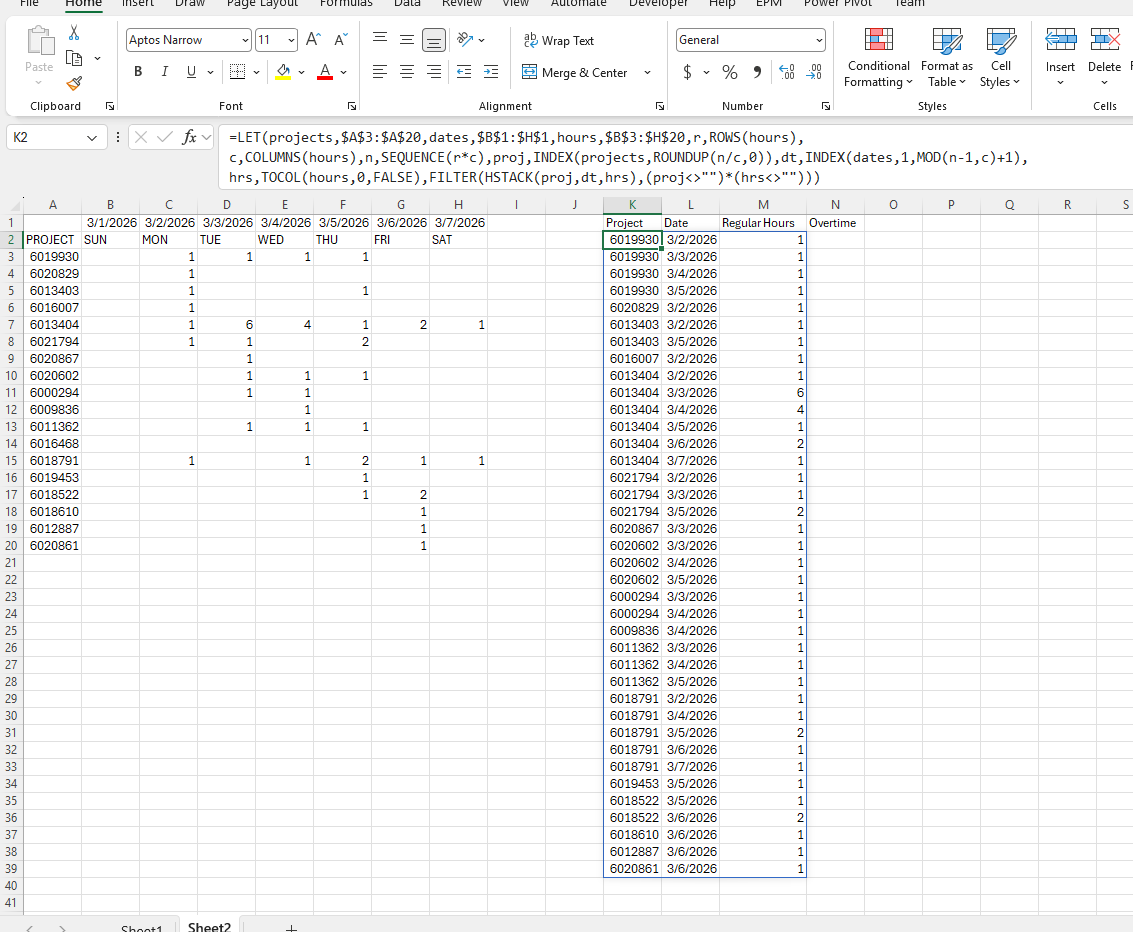Increase the cell indent
The width and height of the screenshot is (1133, 932).
point(491,72)
